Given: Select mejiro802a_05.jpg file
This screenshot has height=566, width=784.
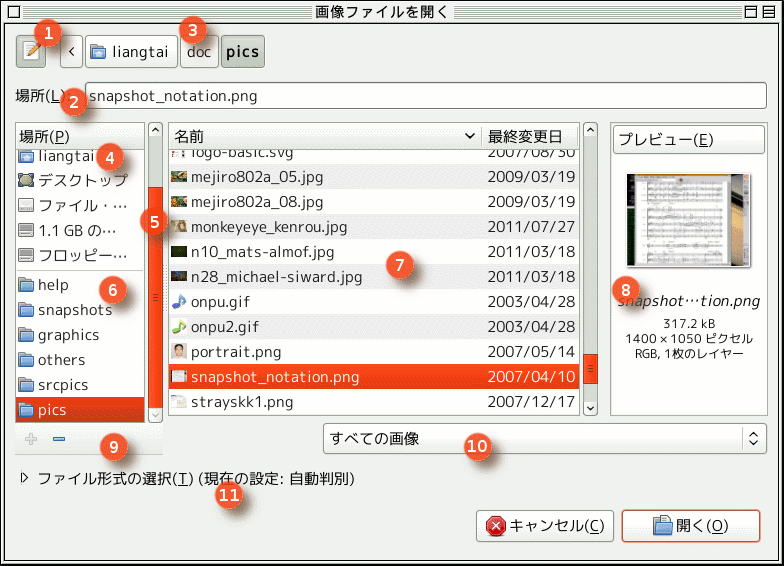Looking at the screenshot, I should point(374,176).
